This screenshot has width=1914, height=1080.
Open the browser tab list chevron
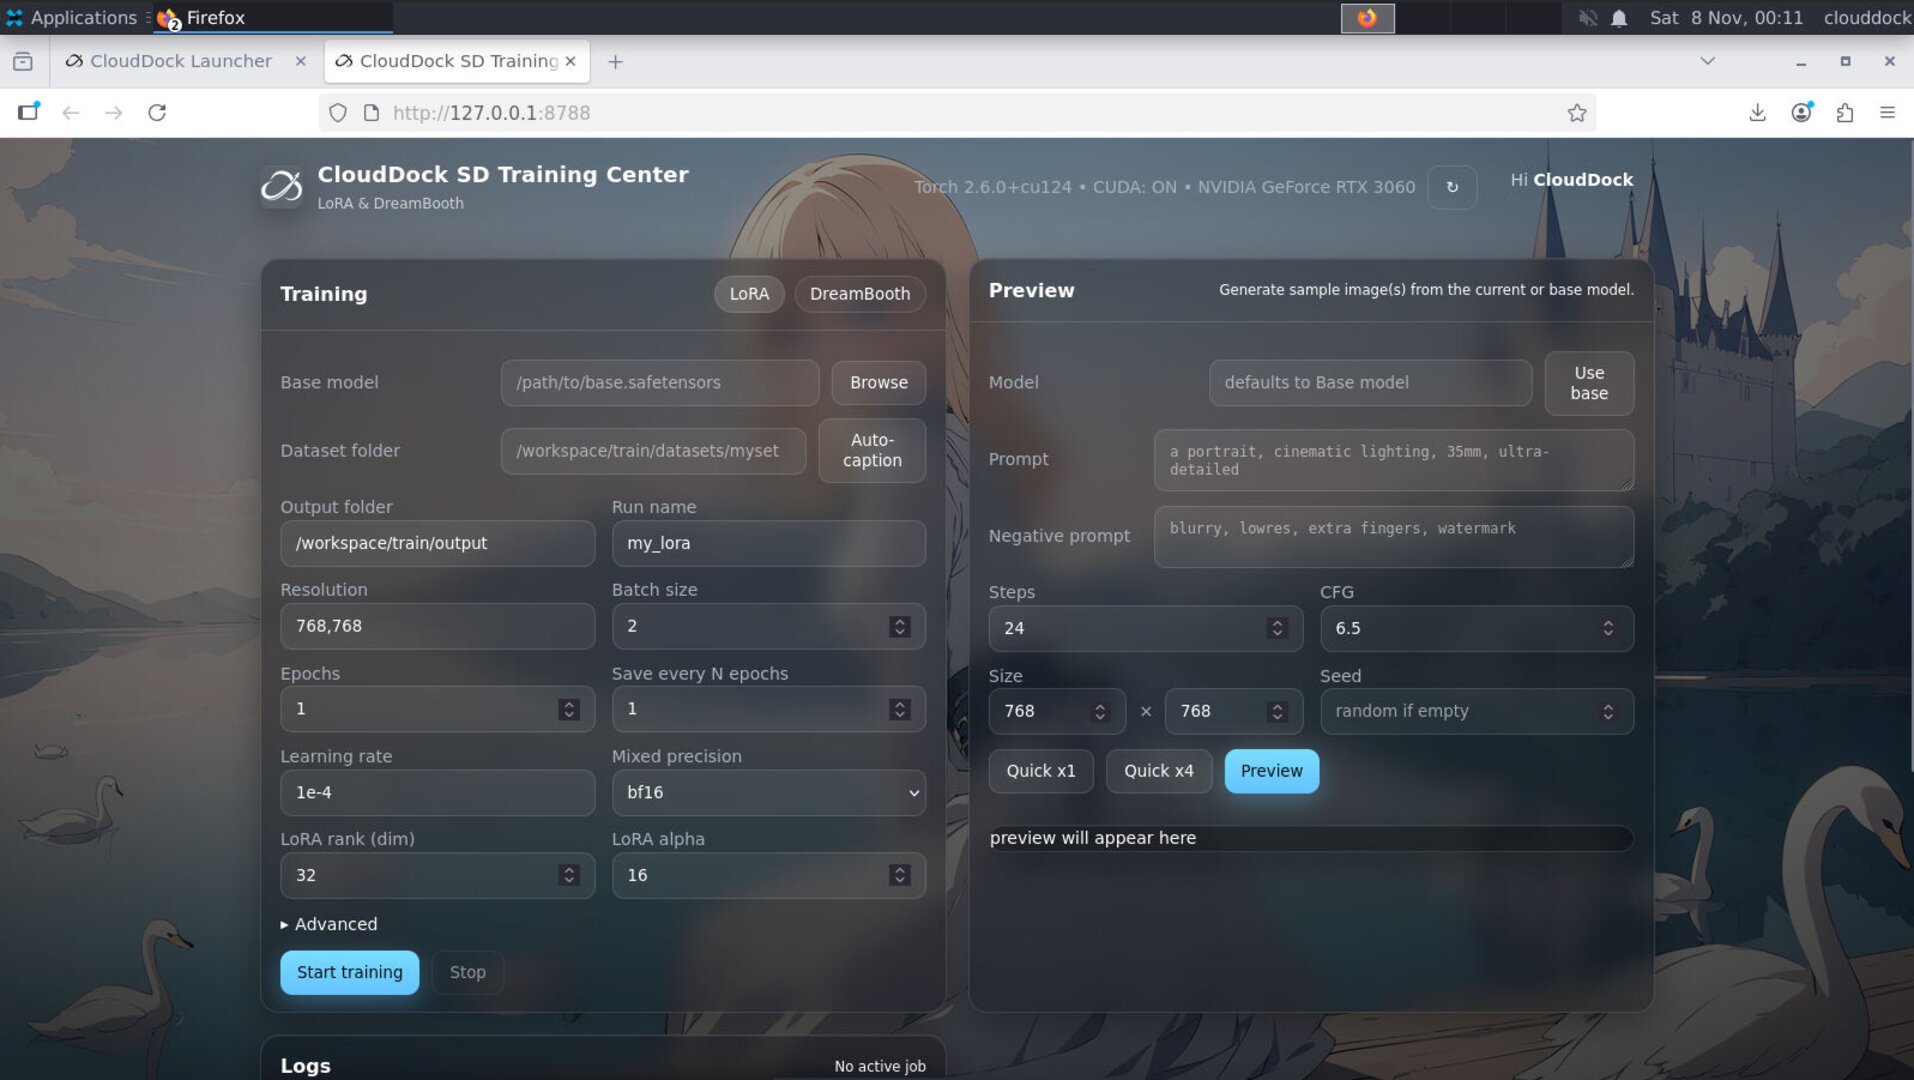click(x=1705, y=61)
